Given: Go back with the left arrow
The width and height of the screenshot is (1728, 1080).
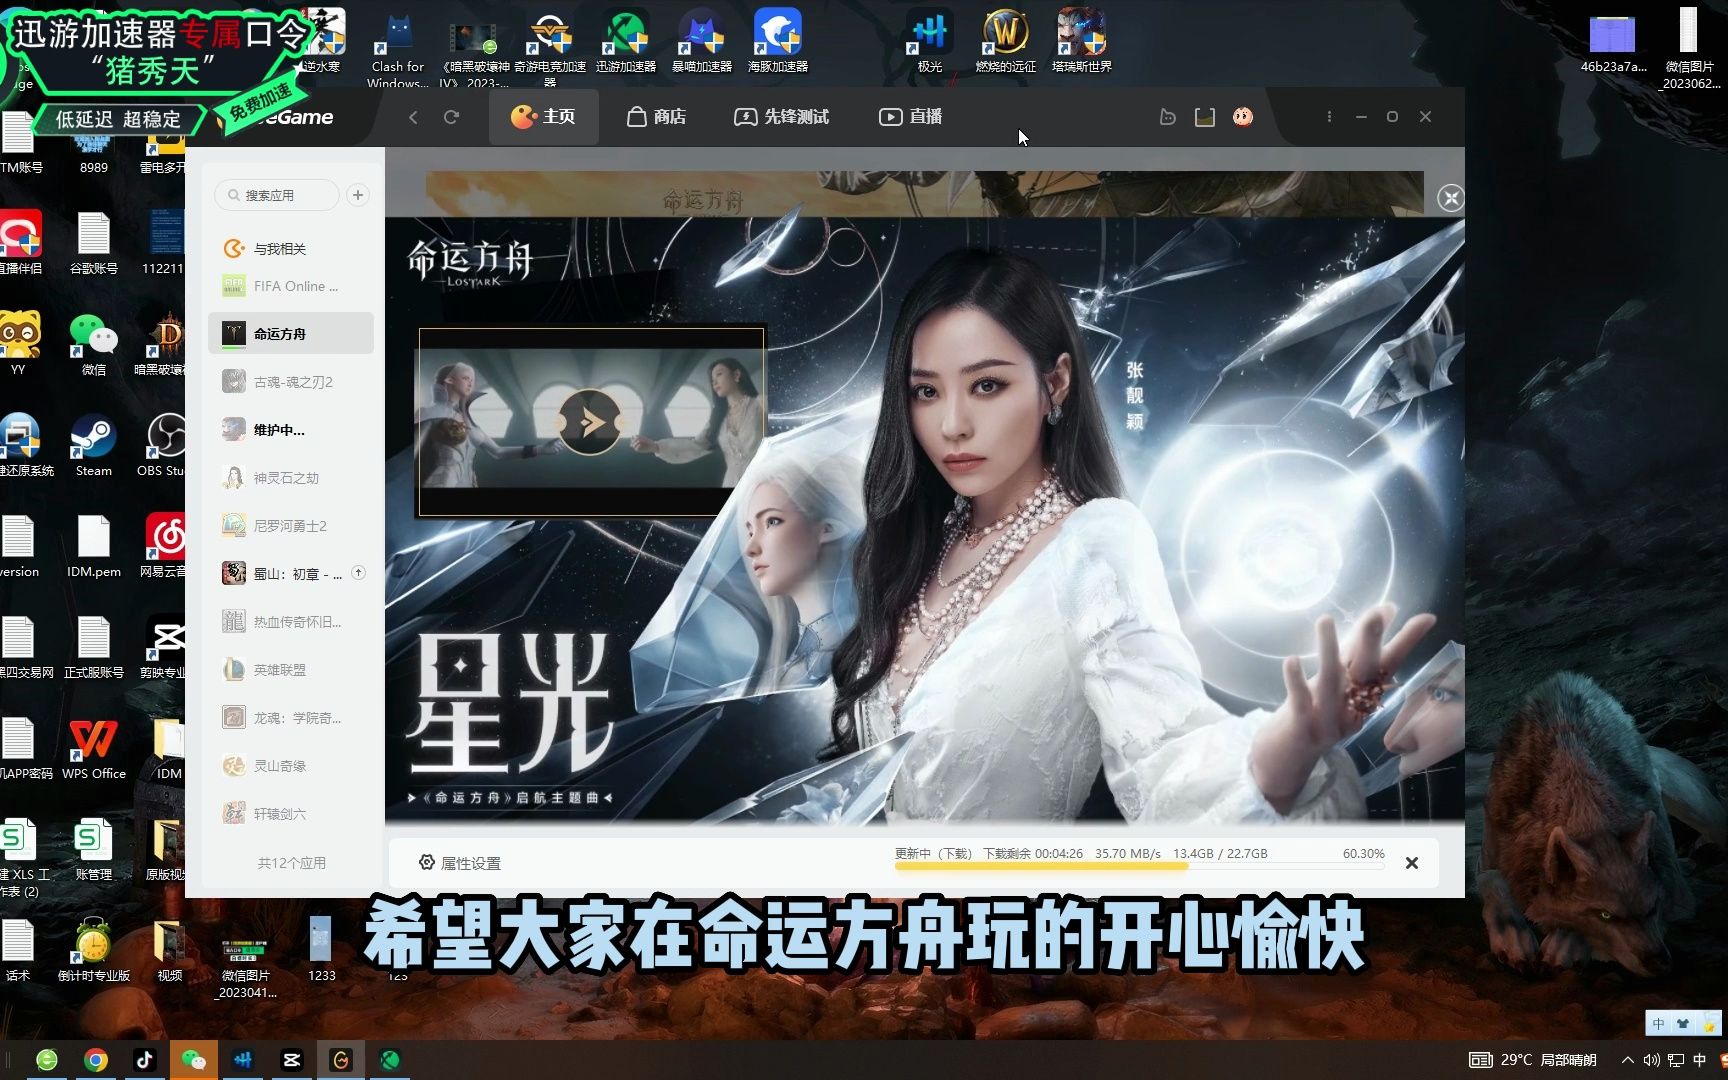Looking at the screenshot, I should pos(413,117).
